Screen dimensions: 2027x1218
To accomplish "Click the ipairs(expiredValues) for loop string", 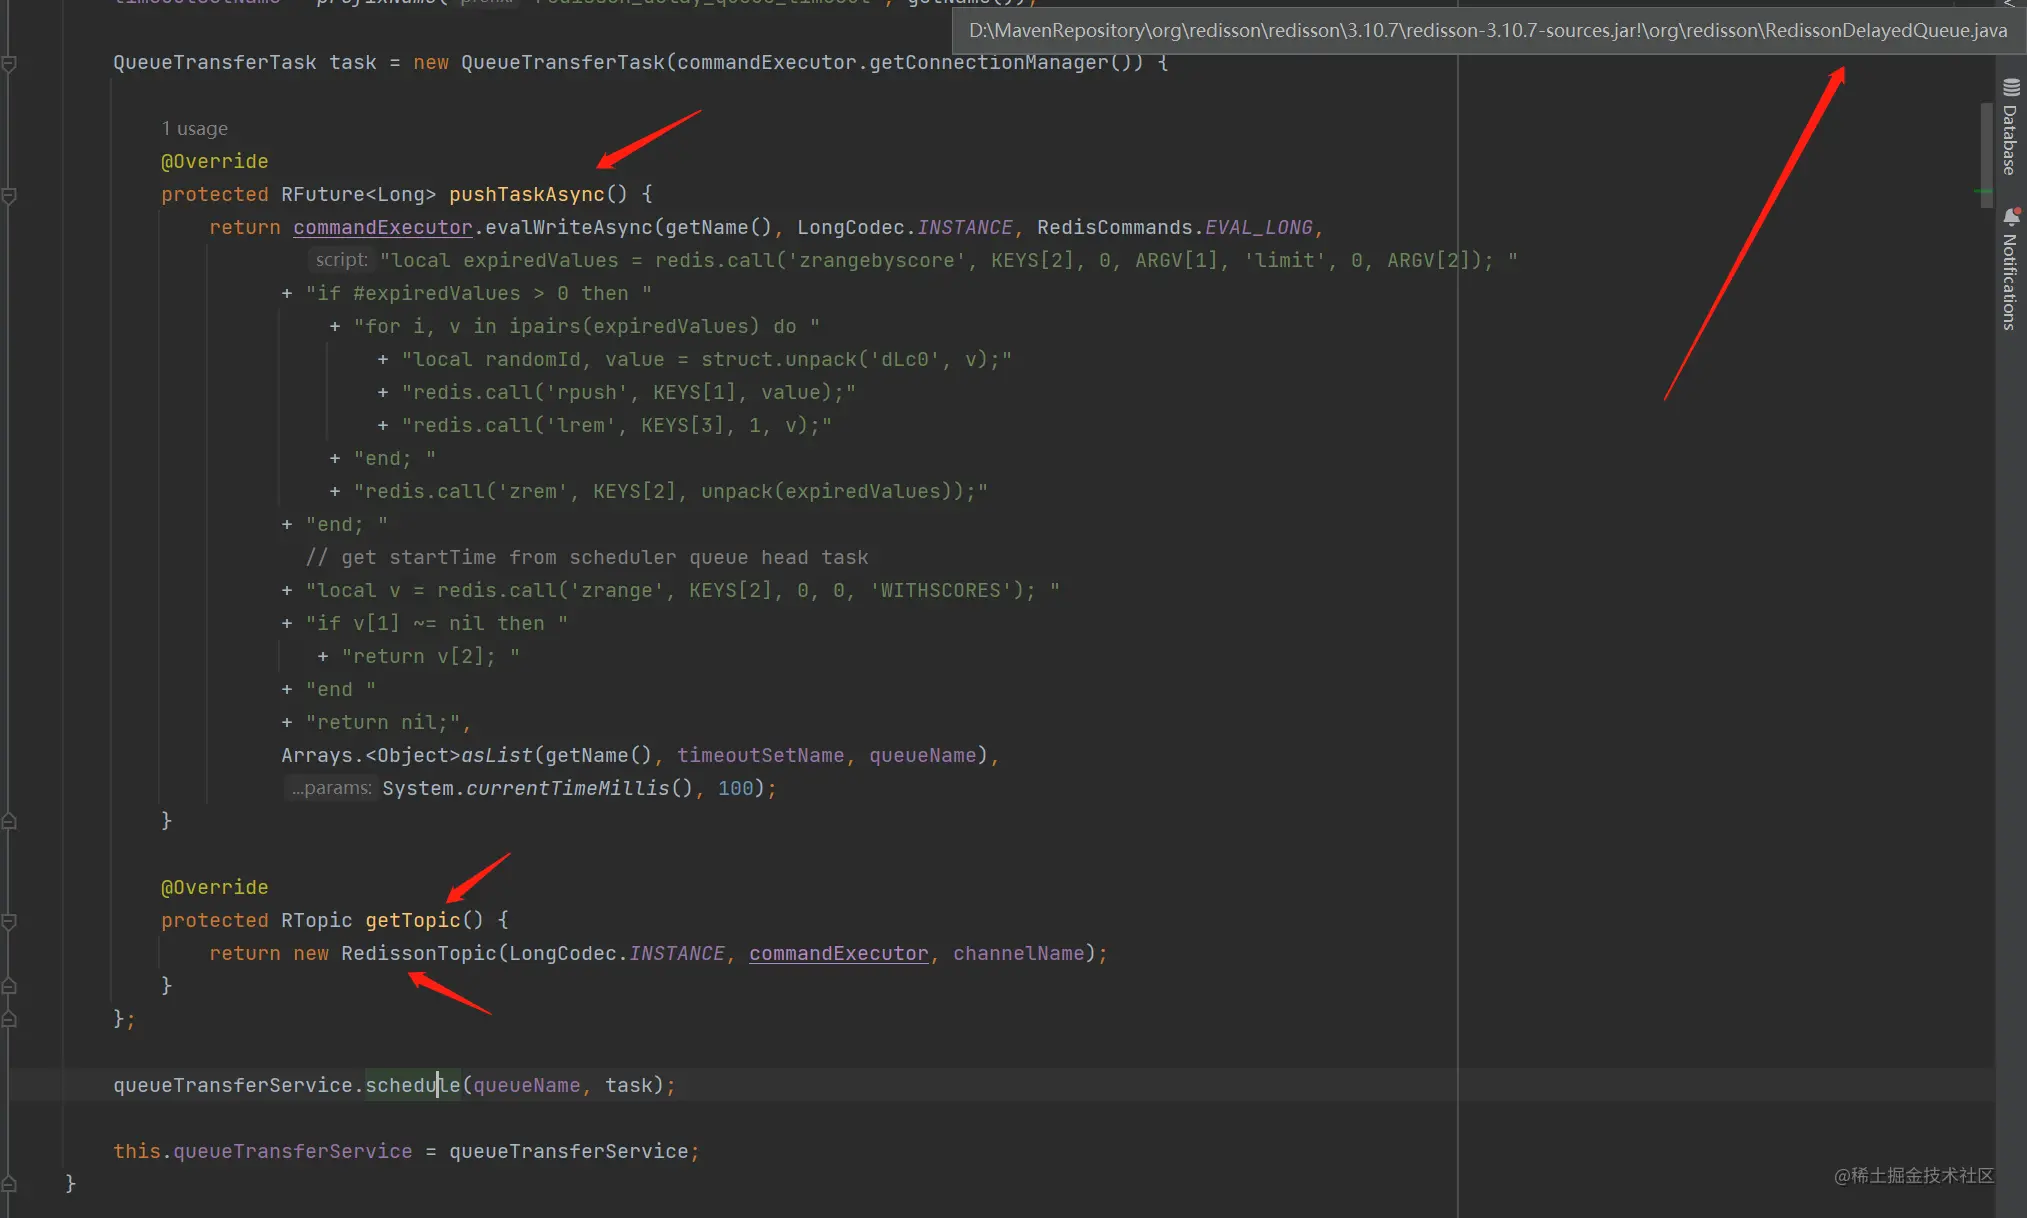I will pos(586,326).
